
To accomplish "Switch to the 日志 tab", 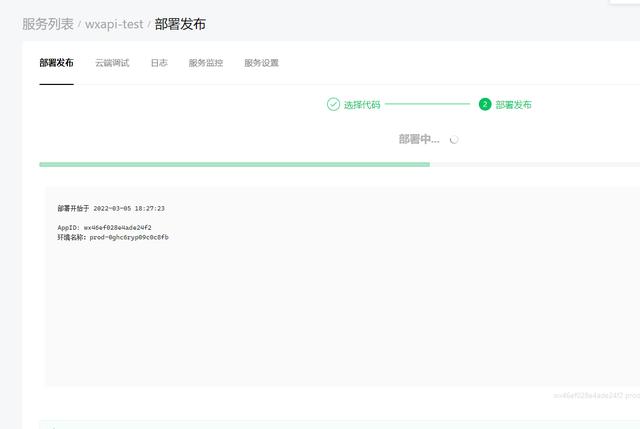I will coord(159,63).
